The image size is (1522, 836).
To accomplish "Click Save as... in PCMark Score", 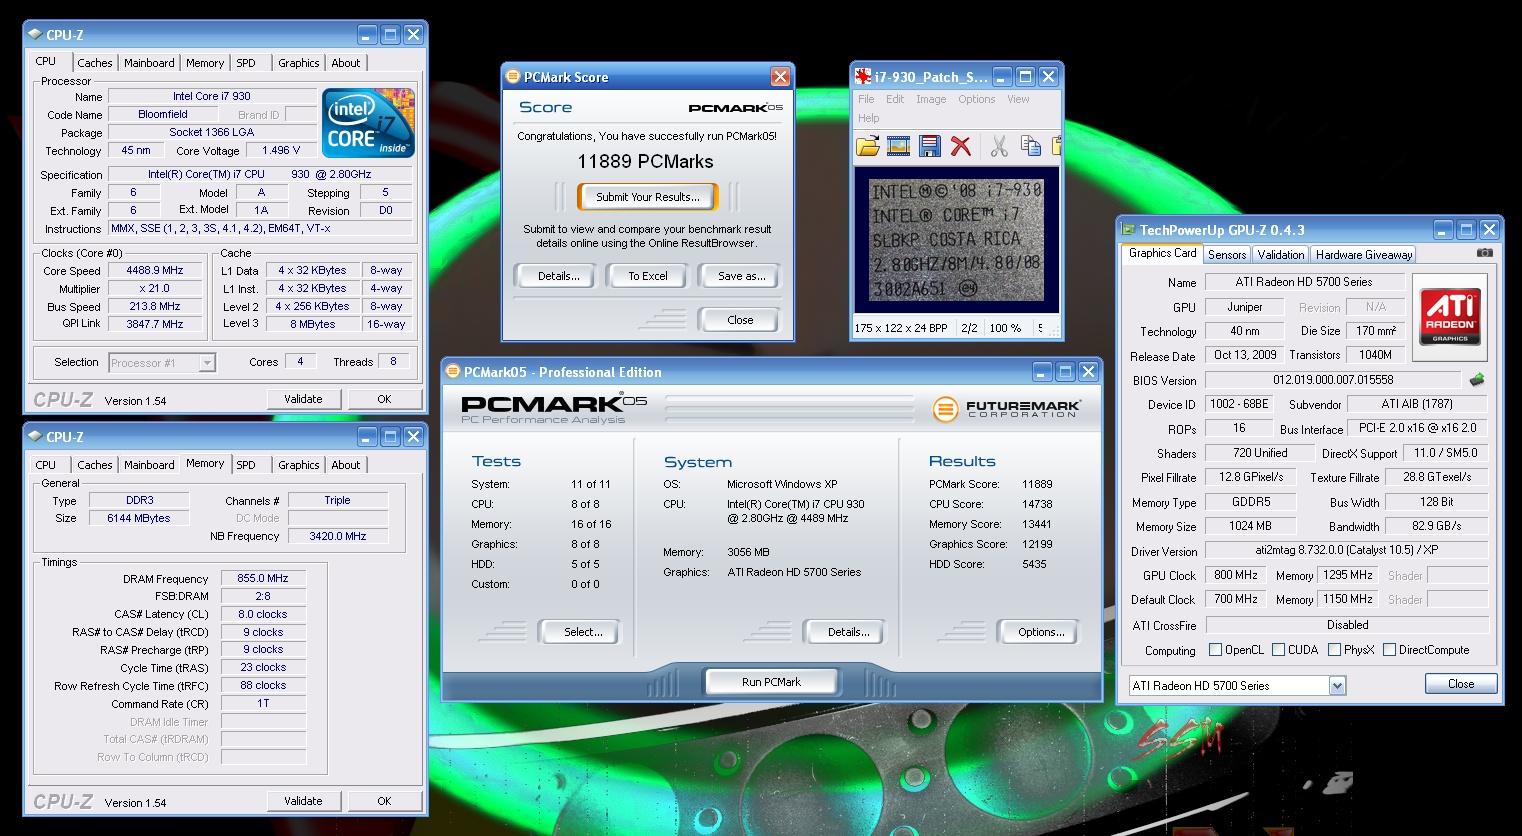I will 741,276.
